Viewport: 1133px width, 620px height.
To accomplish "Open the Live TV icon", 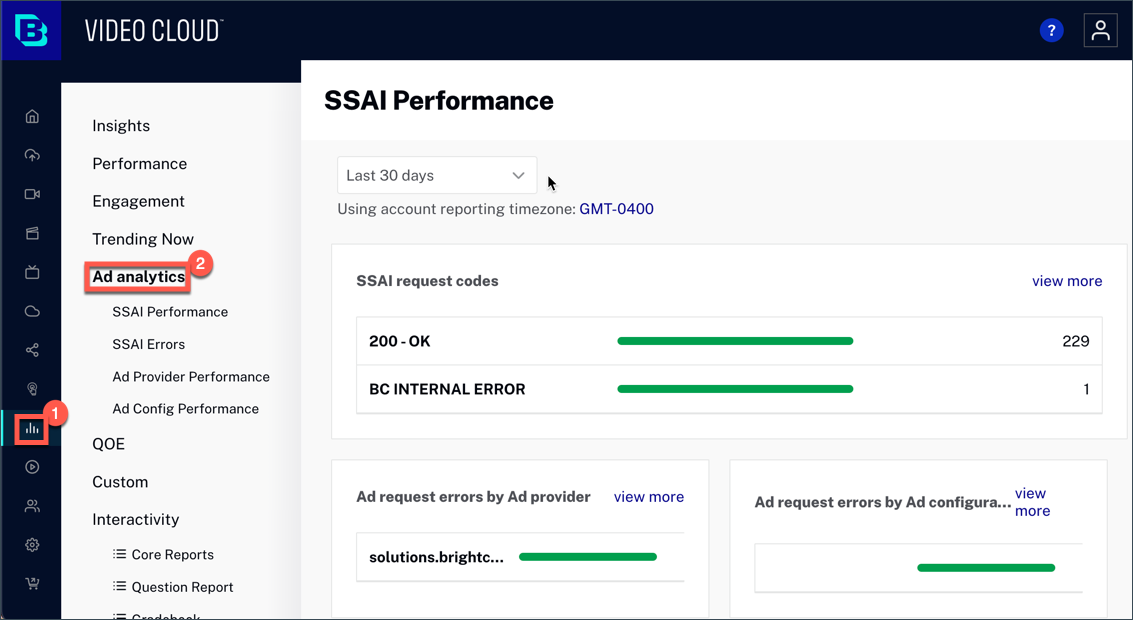I will point(31,271).
